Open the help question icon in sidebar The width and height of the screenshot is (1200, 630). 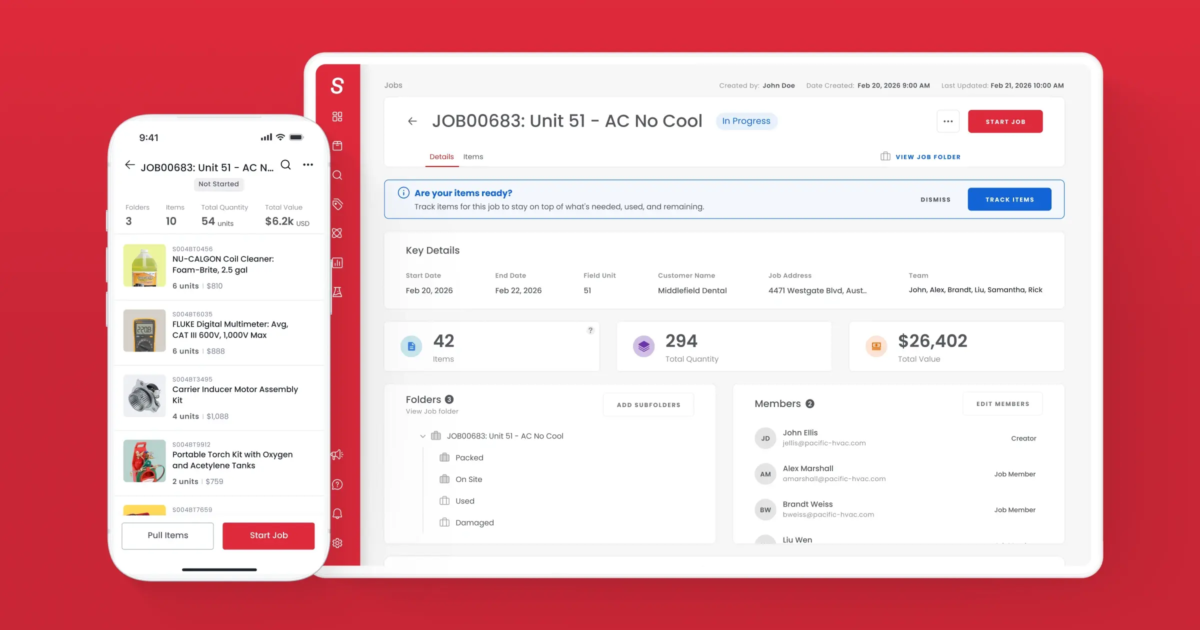(337, 484)
